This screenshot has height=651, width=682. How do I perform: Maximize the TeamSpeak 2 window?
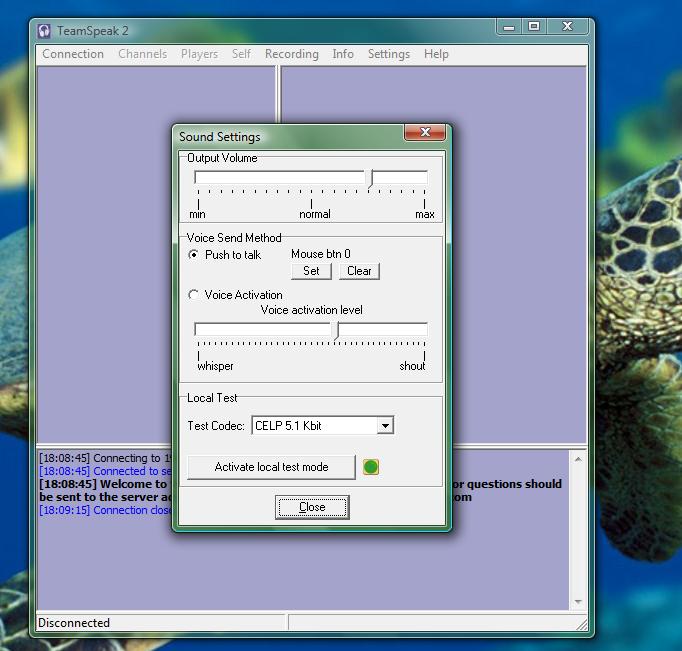534,27
